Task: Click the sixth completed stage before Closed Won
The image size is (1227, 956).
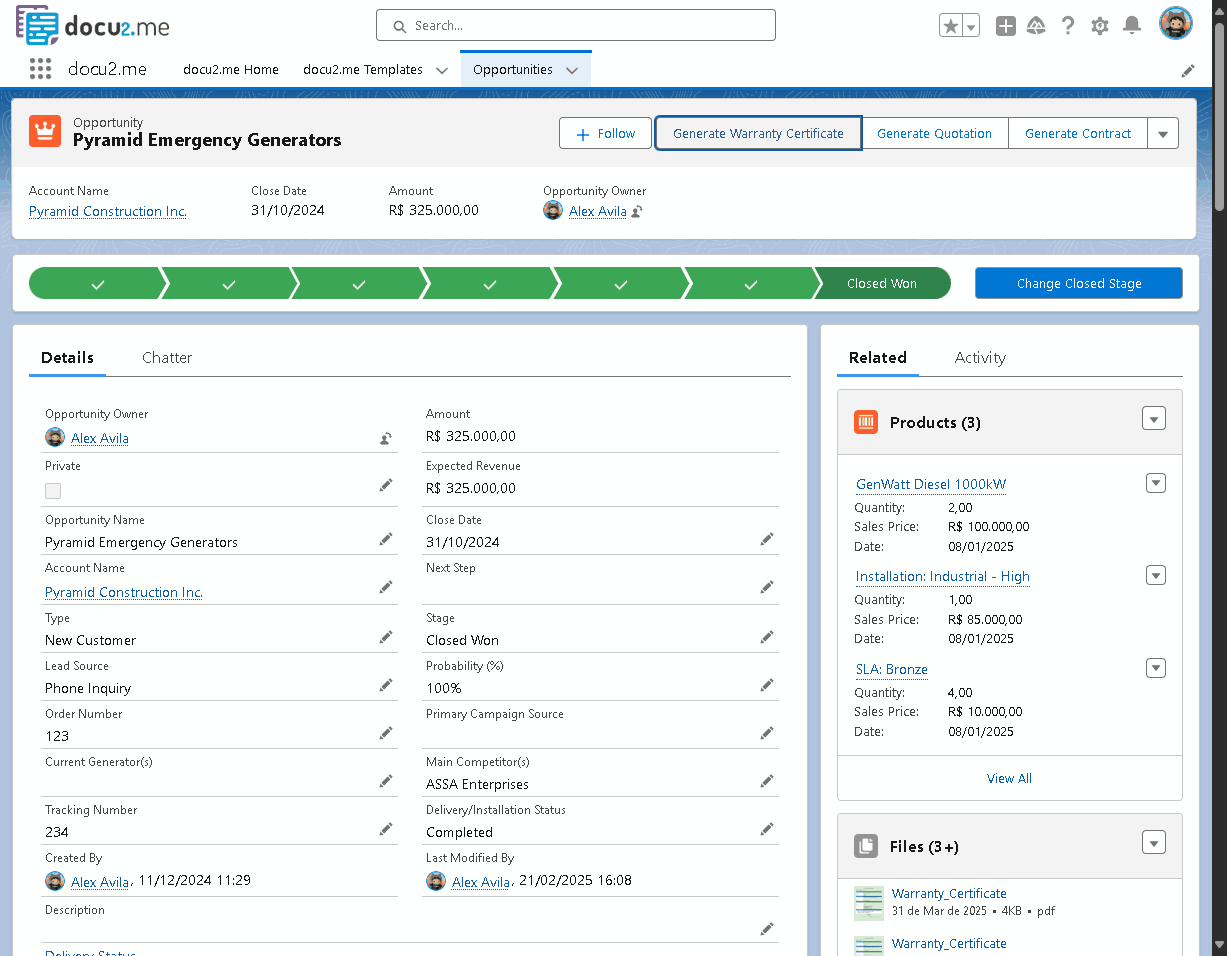Action: pyautogui.click(x=751, y=283)
